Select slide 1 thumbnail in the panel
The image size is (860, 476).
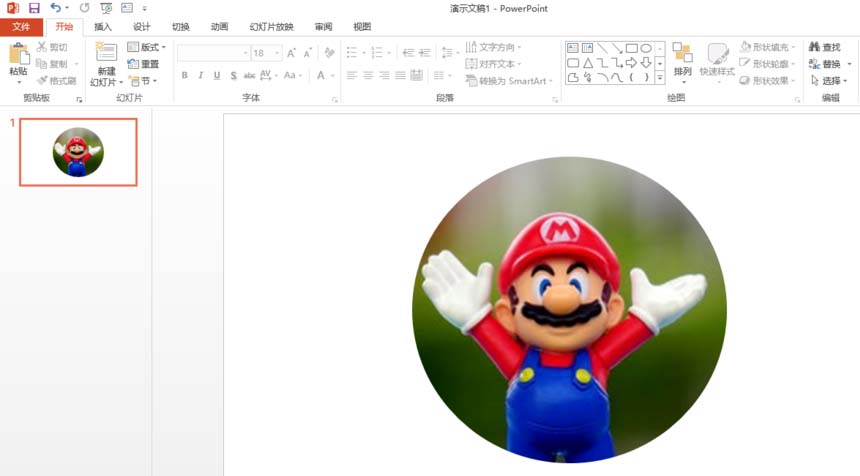point(78,152)
